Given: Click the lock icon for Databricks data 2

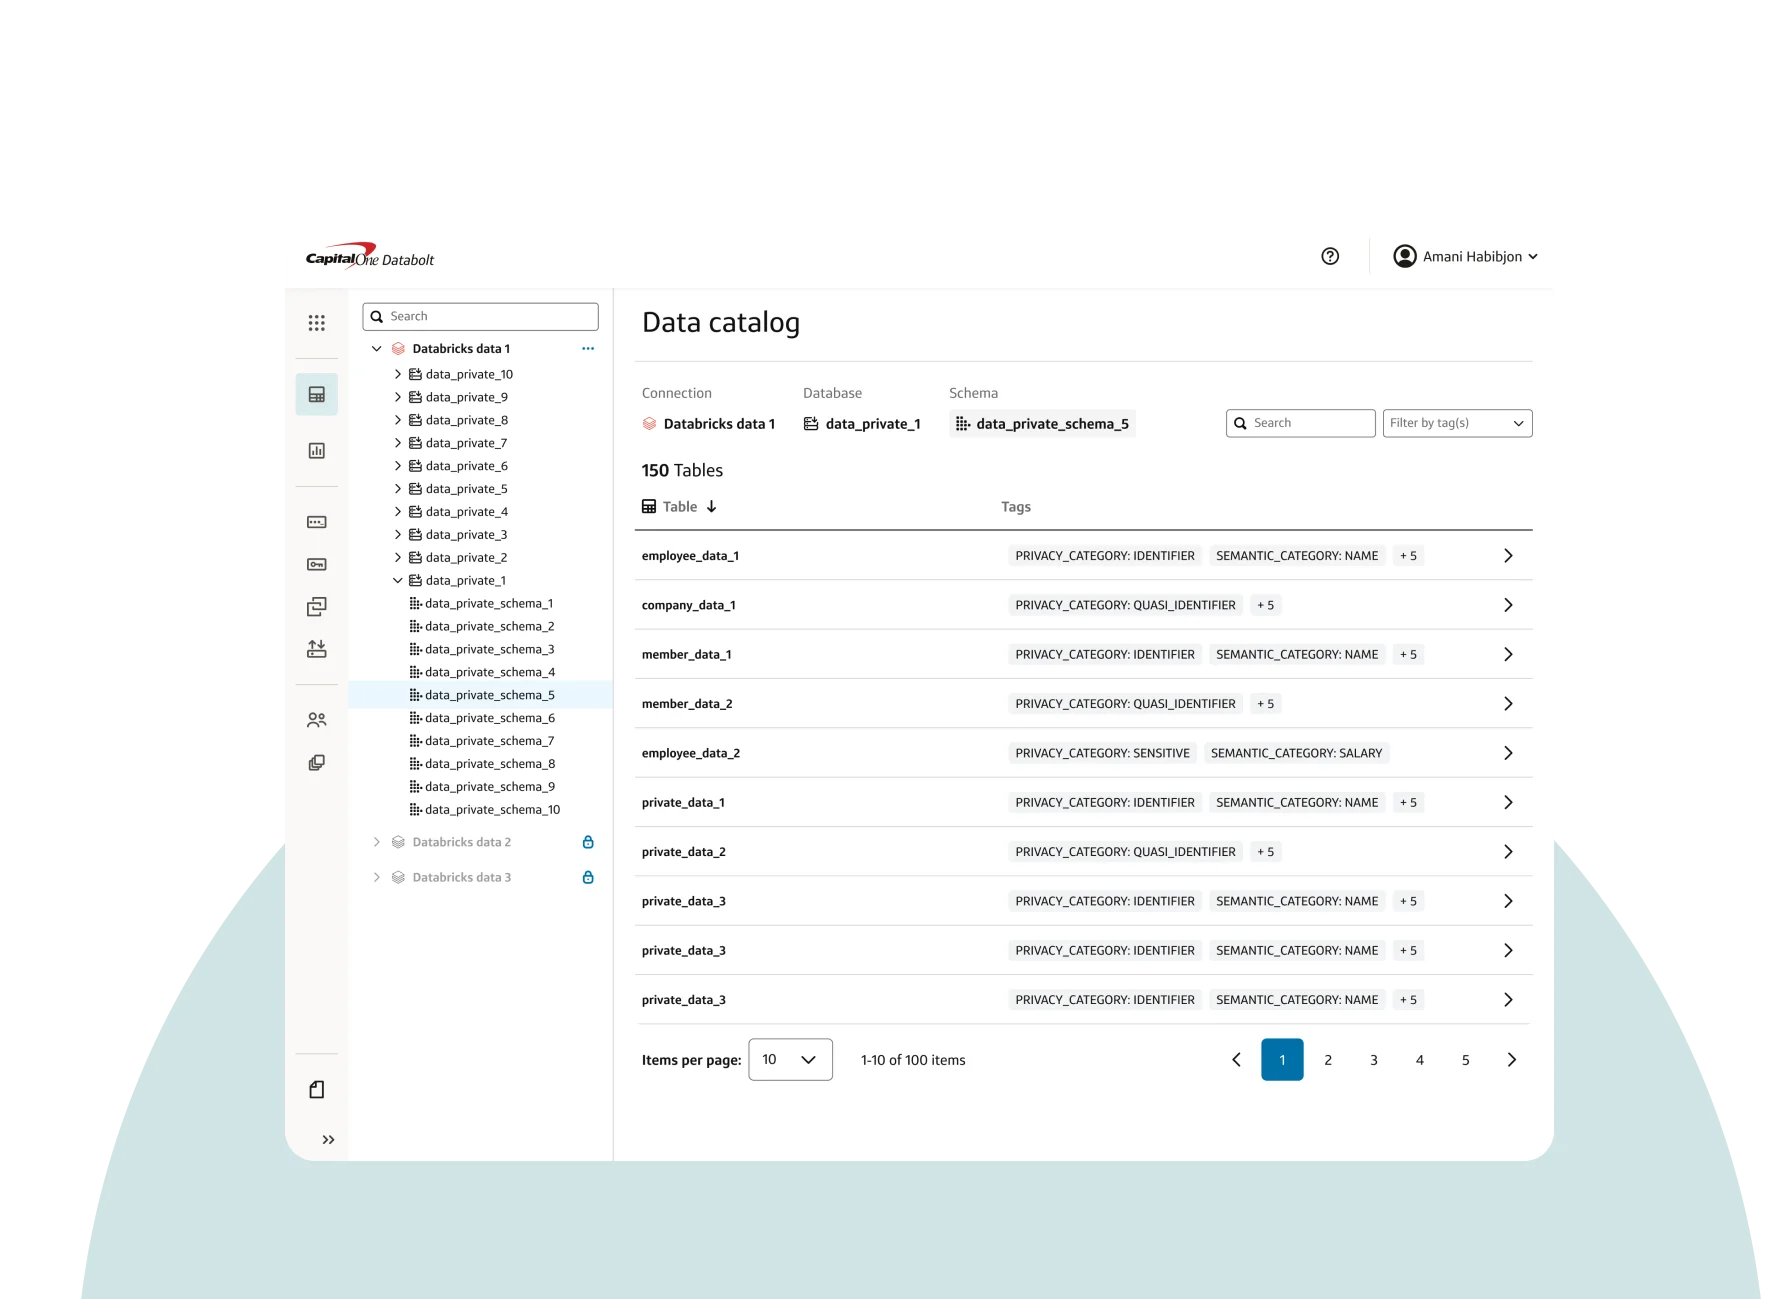Looking at the screenshot, I should tap(588, 842).
